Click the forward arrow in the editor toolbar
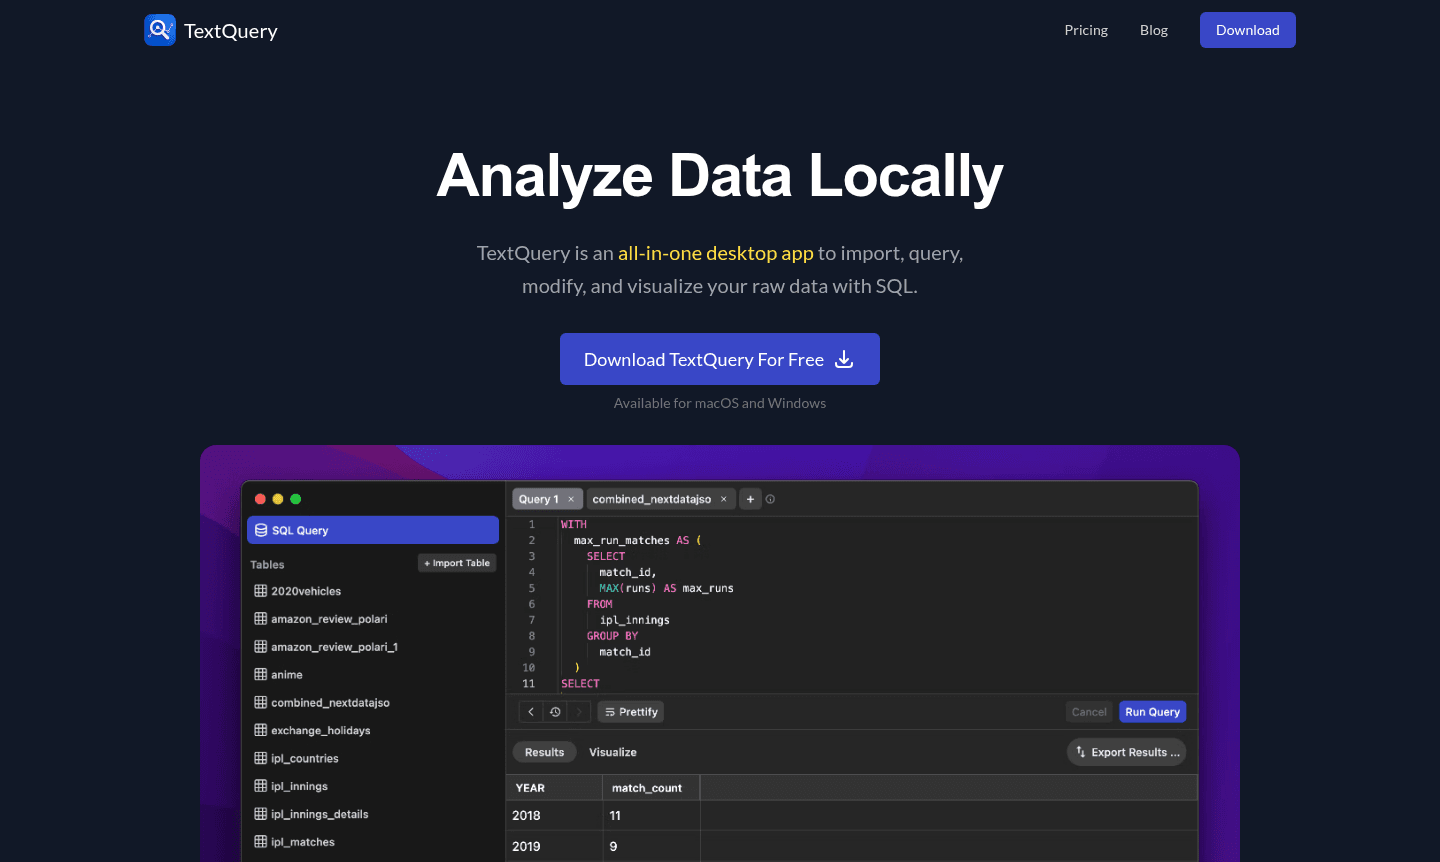Screen dimensions: 1440x862 (578, 711)
